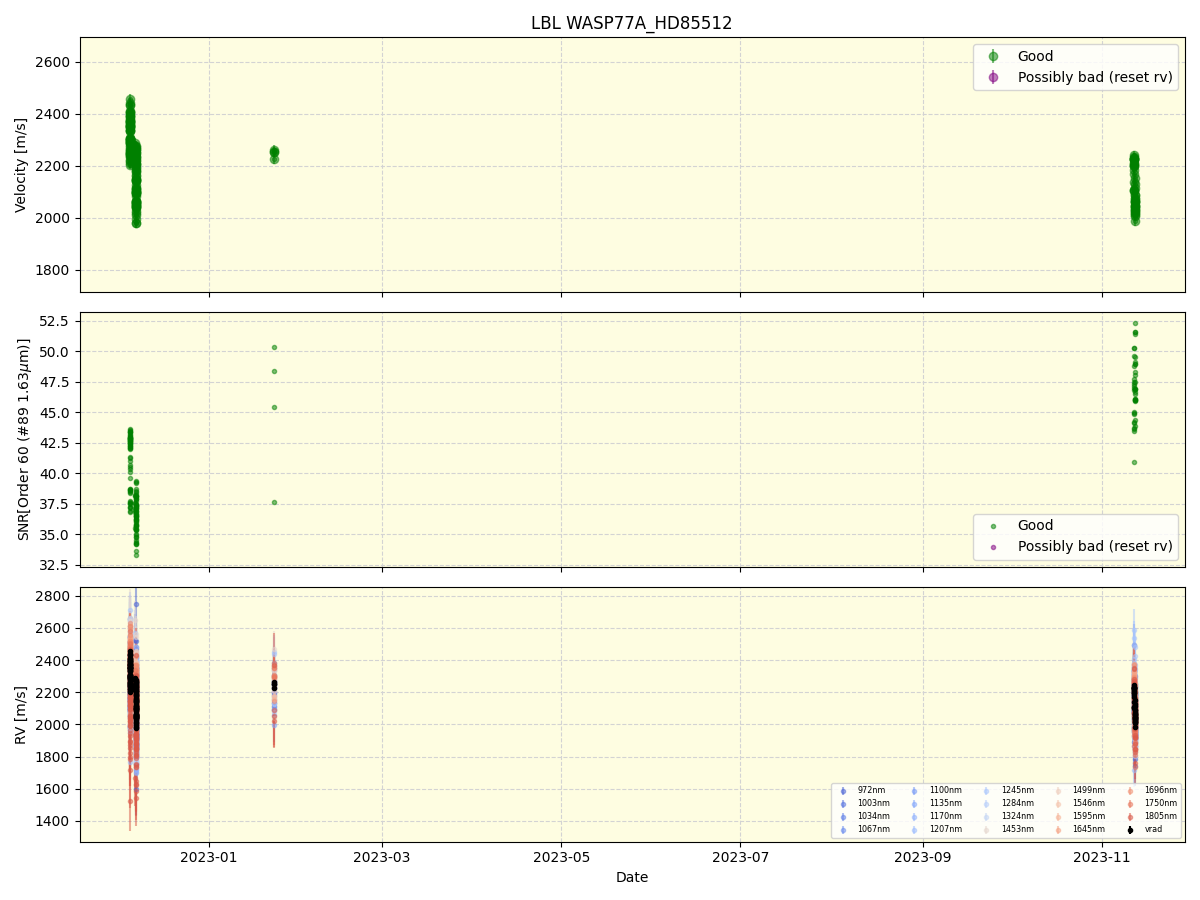Click the Date x-axis label
The height and width of the screenshot is (900, 1200).
click(x=631, y=877)
